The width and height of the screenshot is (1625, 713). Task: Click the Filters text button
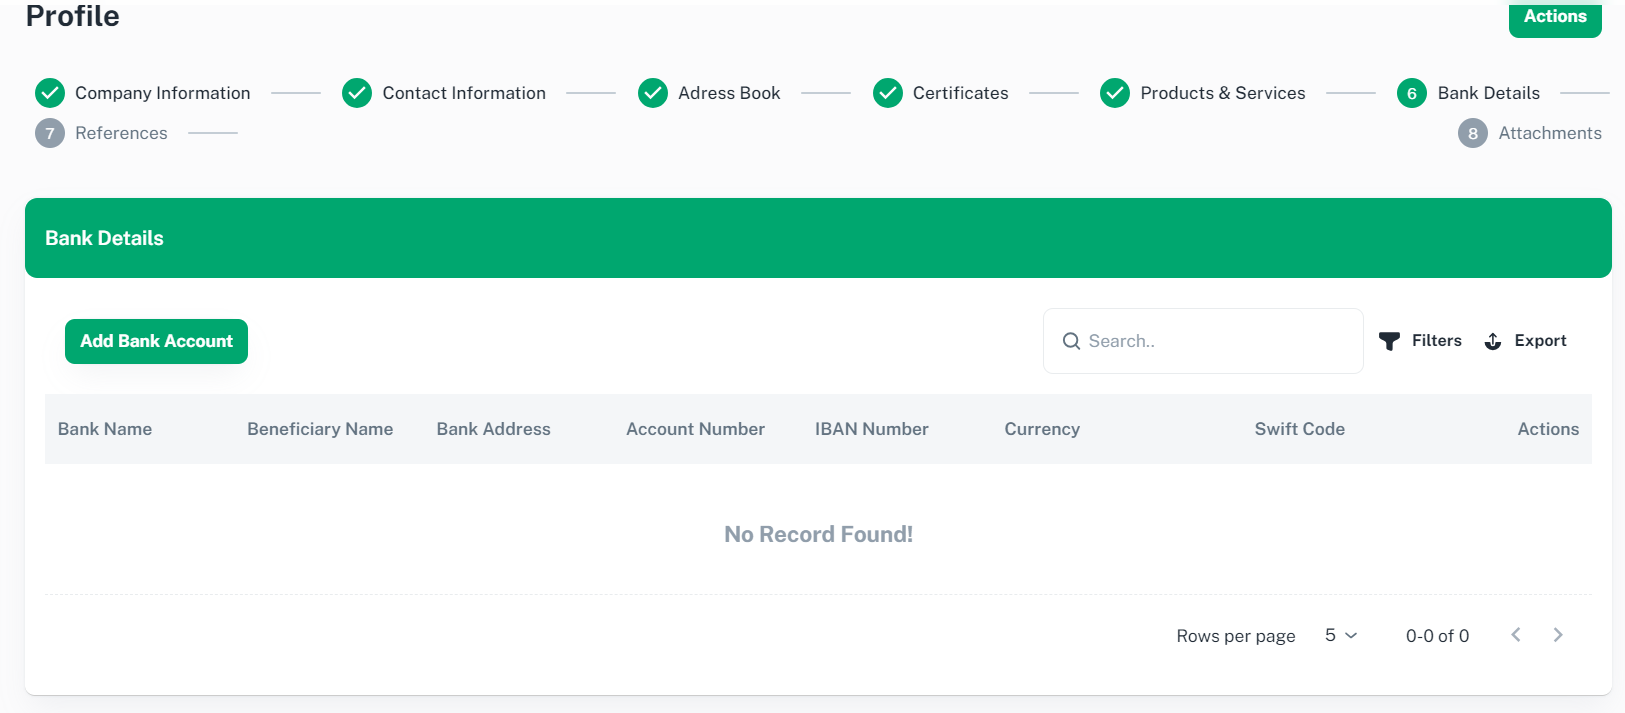(1436, 341)
